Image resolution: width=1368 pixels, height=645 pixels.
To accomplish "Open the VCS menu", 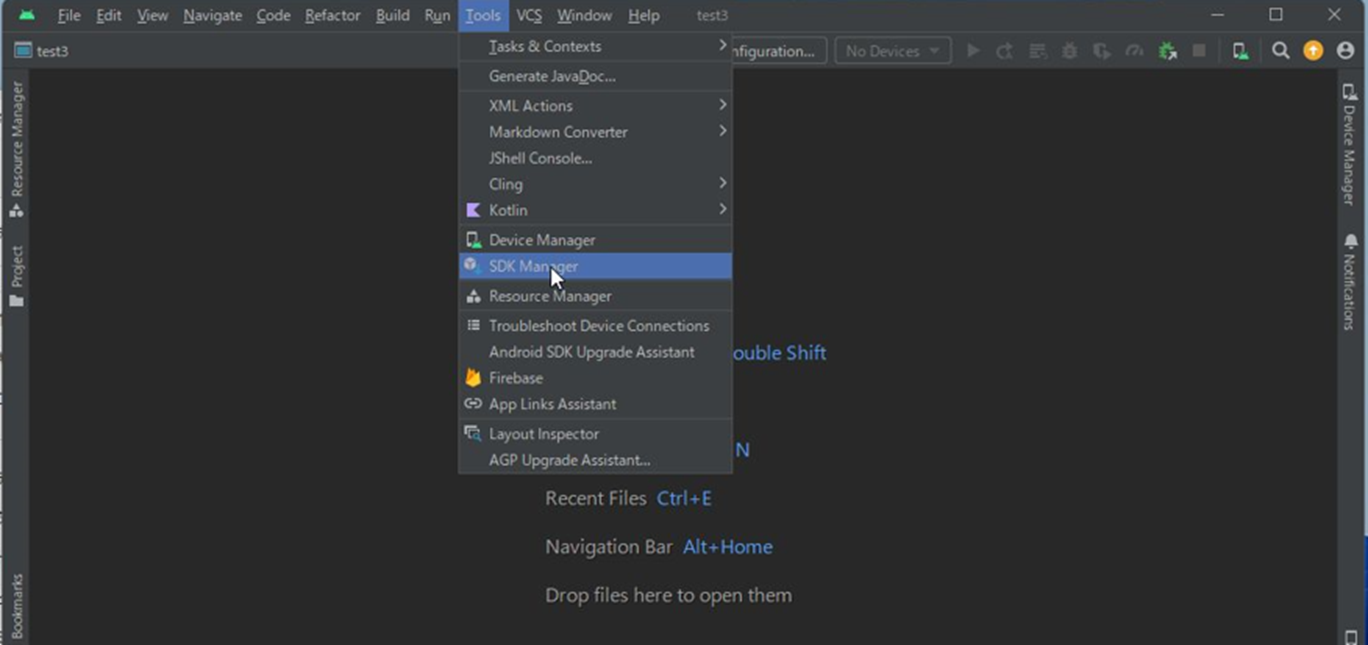I will pos(528,15).
